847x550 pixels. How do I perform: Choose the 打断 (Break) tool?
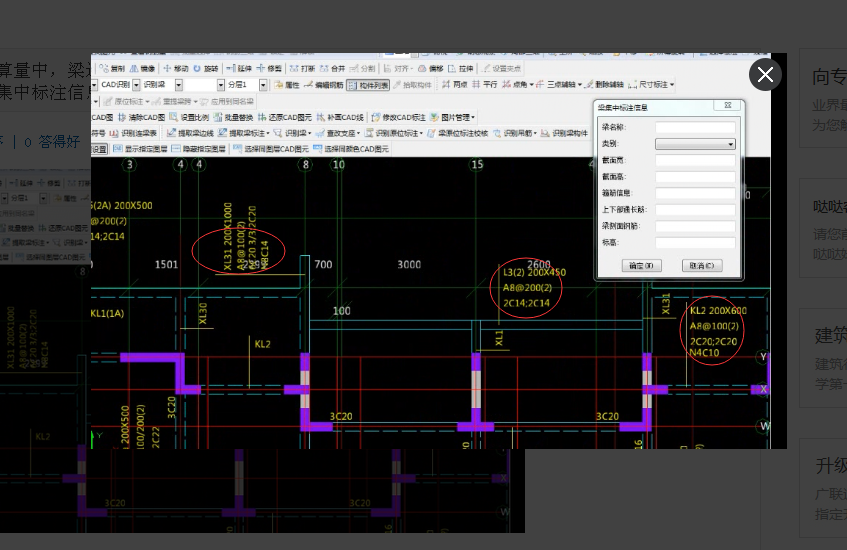301,68
